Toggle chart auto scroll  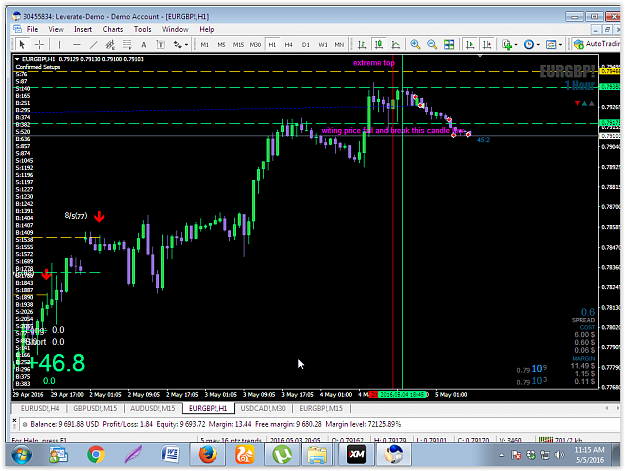[470, 44]
